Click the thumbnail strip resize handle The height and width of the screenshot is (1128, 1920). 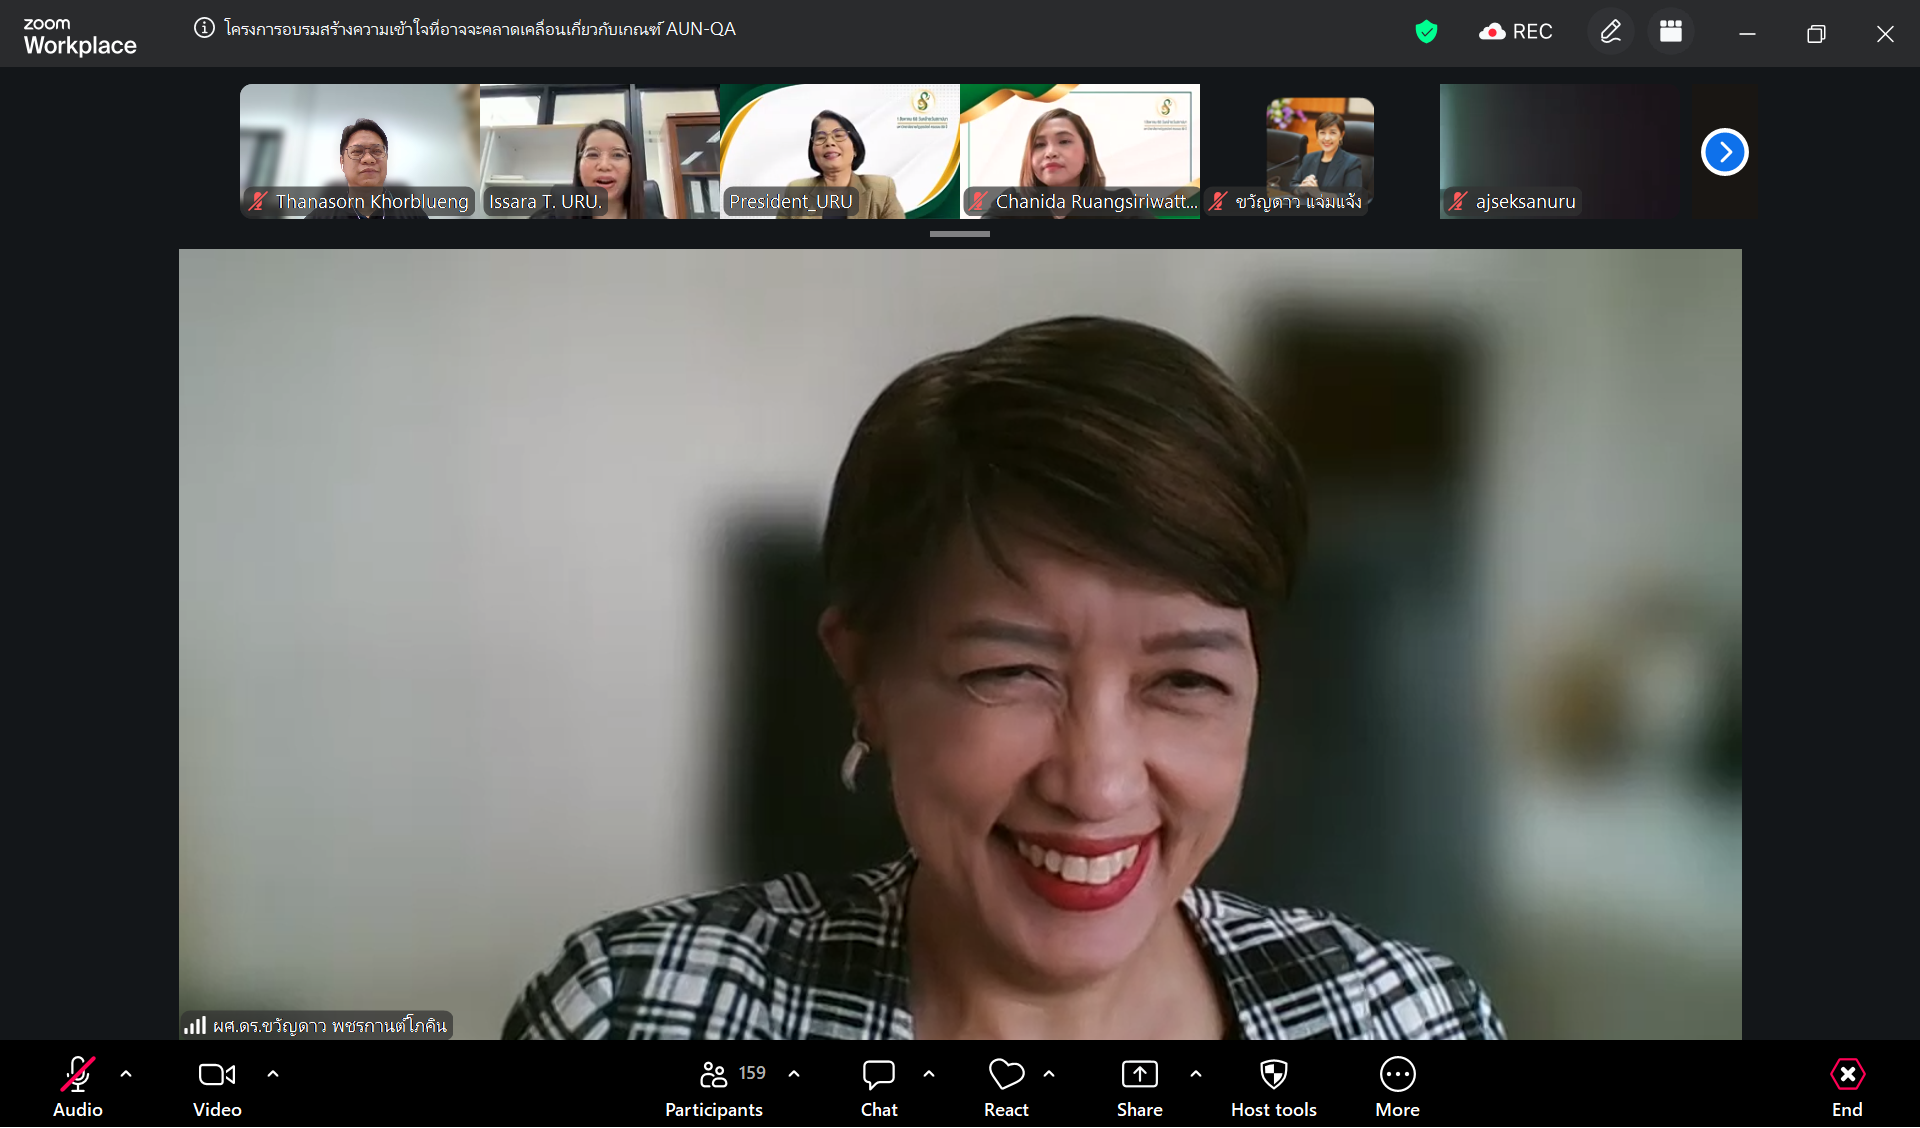[x=959, y=234]
